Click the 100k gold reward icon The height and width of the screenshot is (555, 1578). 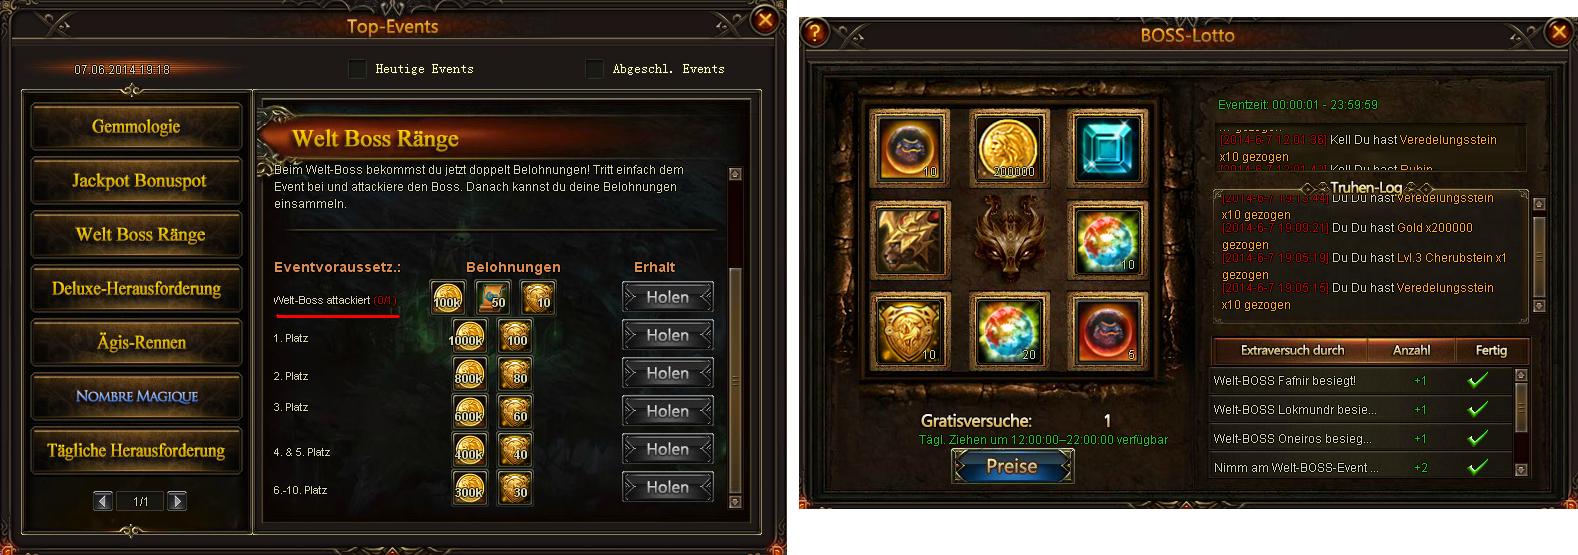coord(447,298)
